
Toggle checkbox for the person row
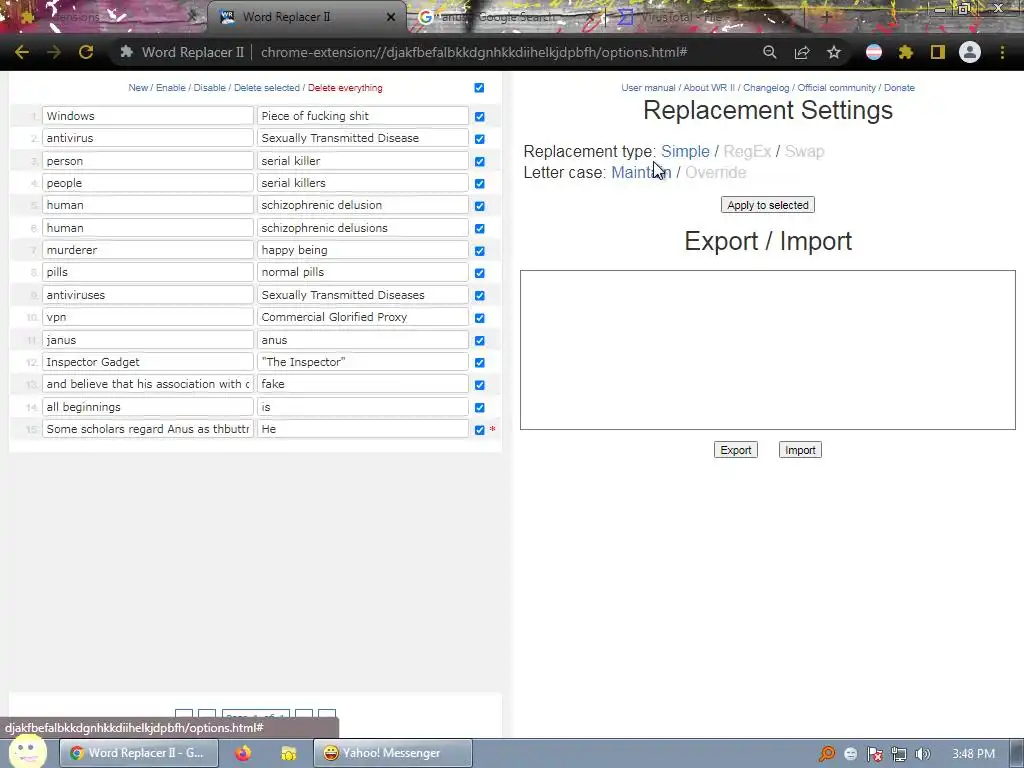[479, 161]
